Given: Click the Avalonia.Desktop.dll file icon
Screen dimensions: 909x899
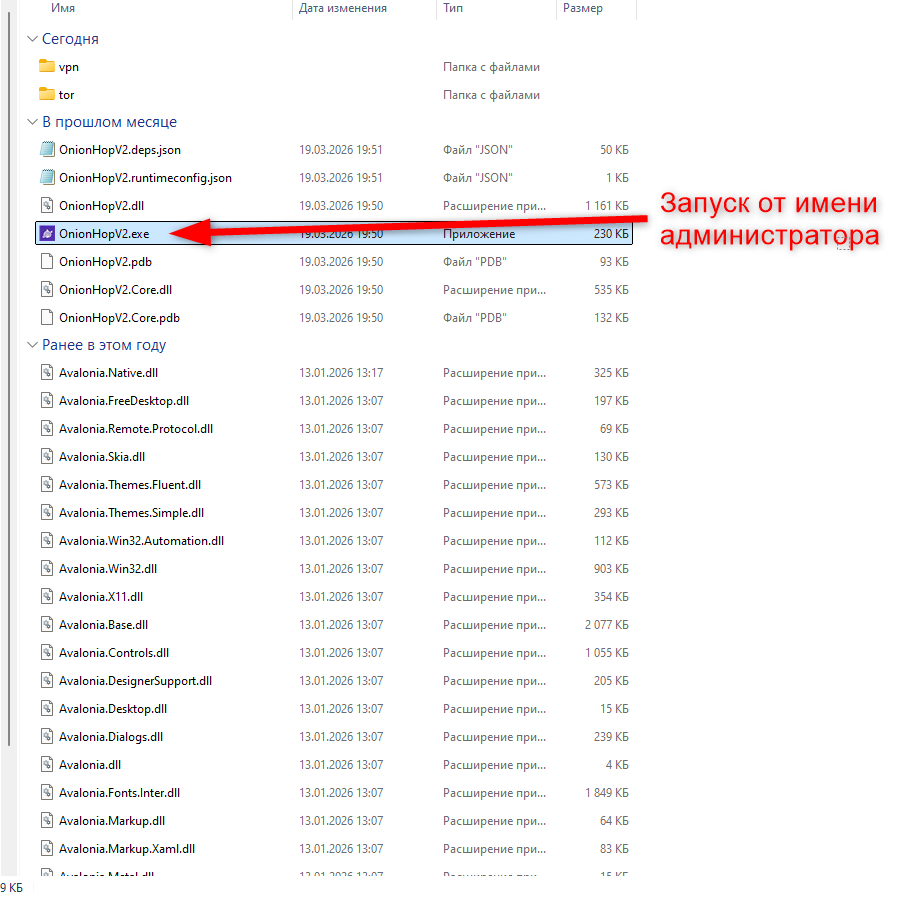Looking at the screenshot, I should point(47,708).
